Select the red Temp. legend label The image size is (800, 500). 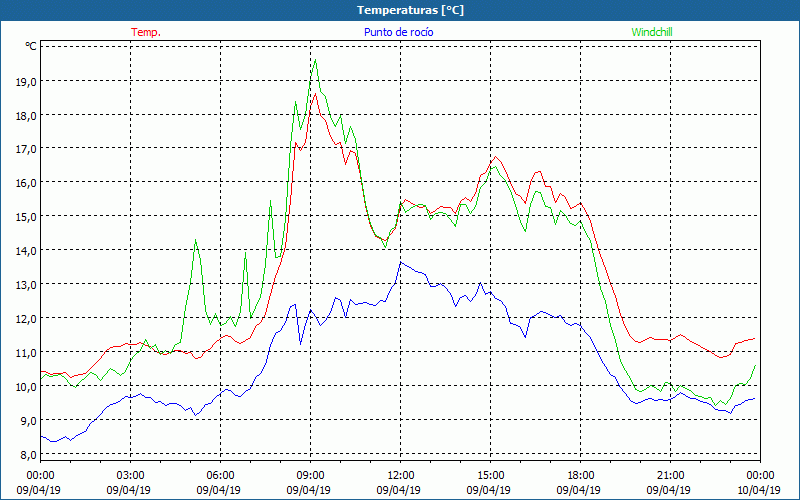(x=146, y=32)
